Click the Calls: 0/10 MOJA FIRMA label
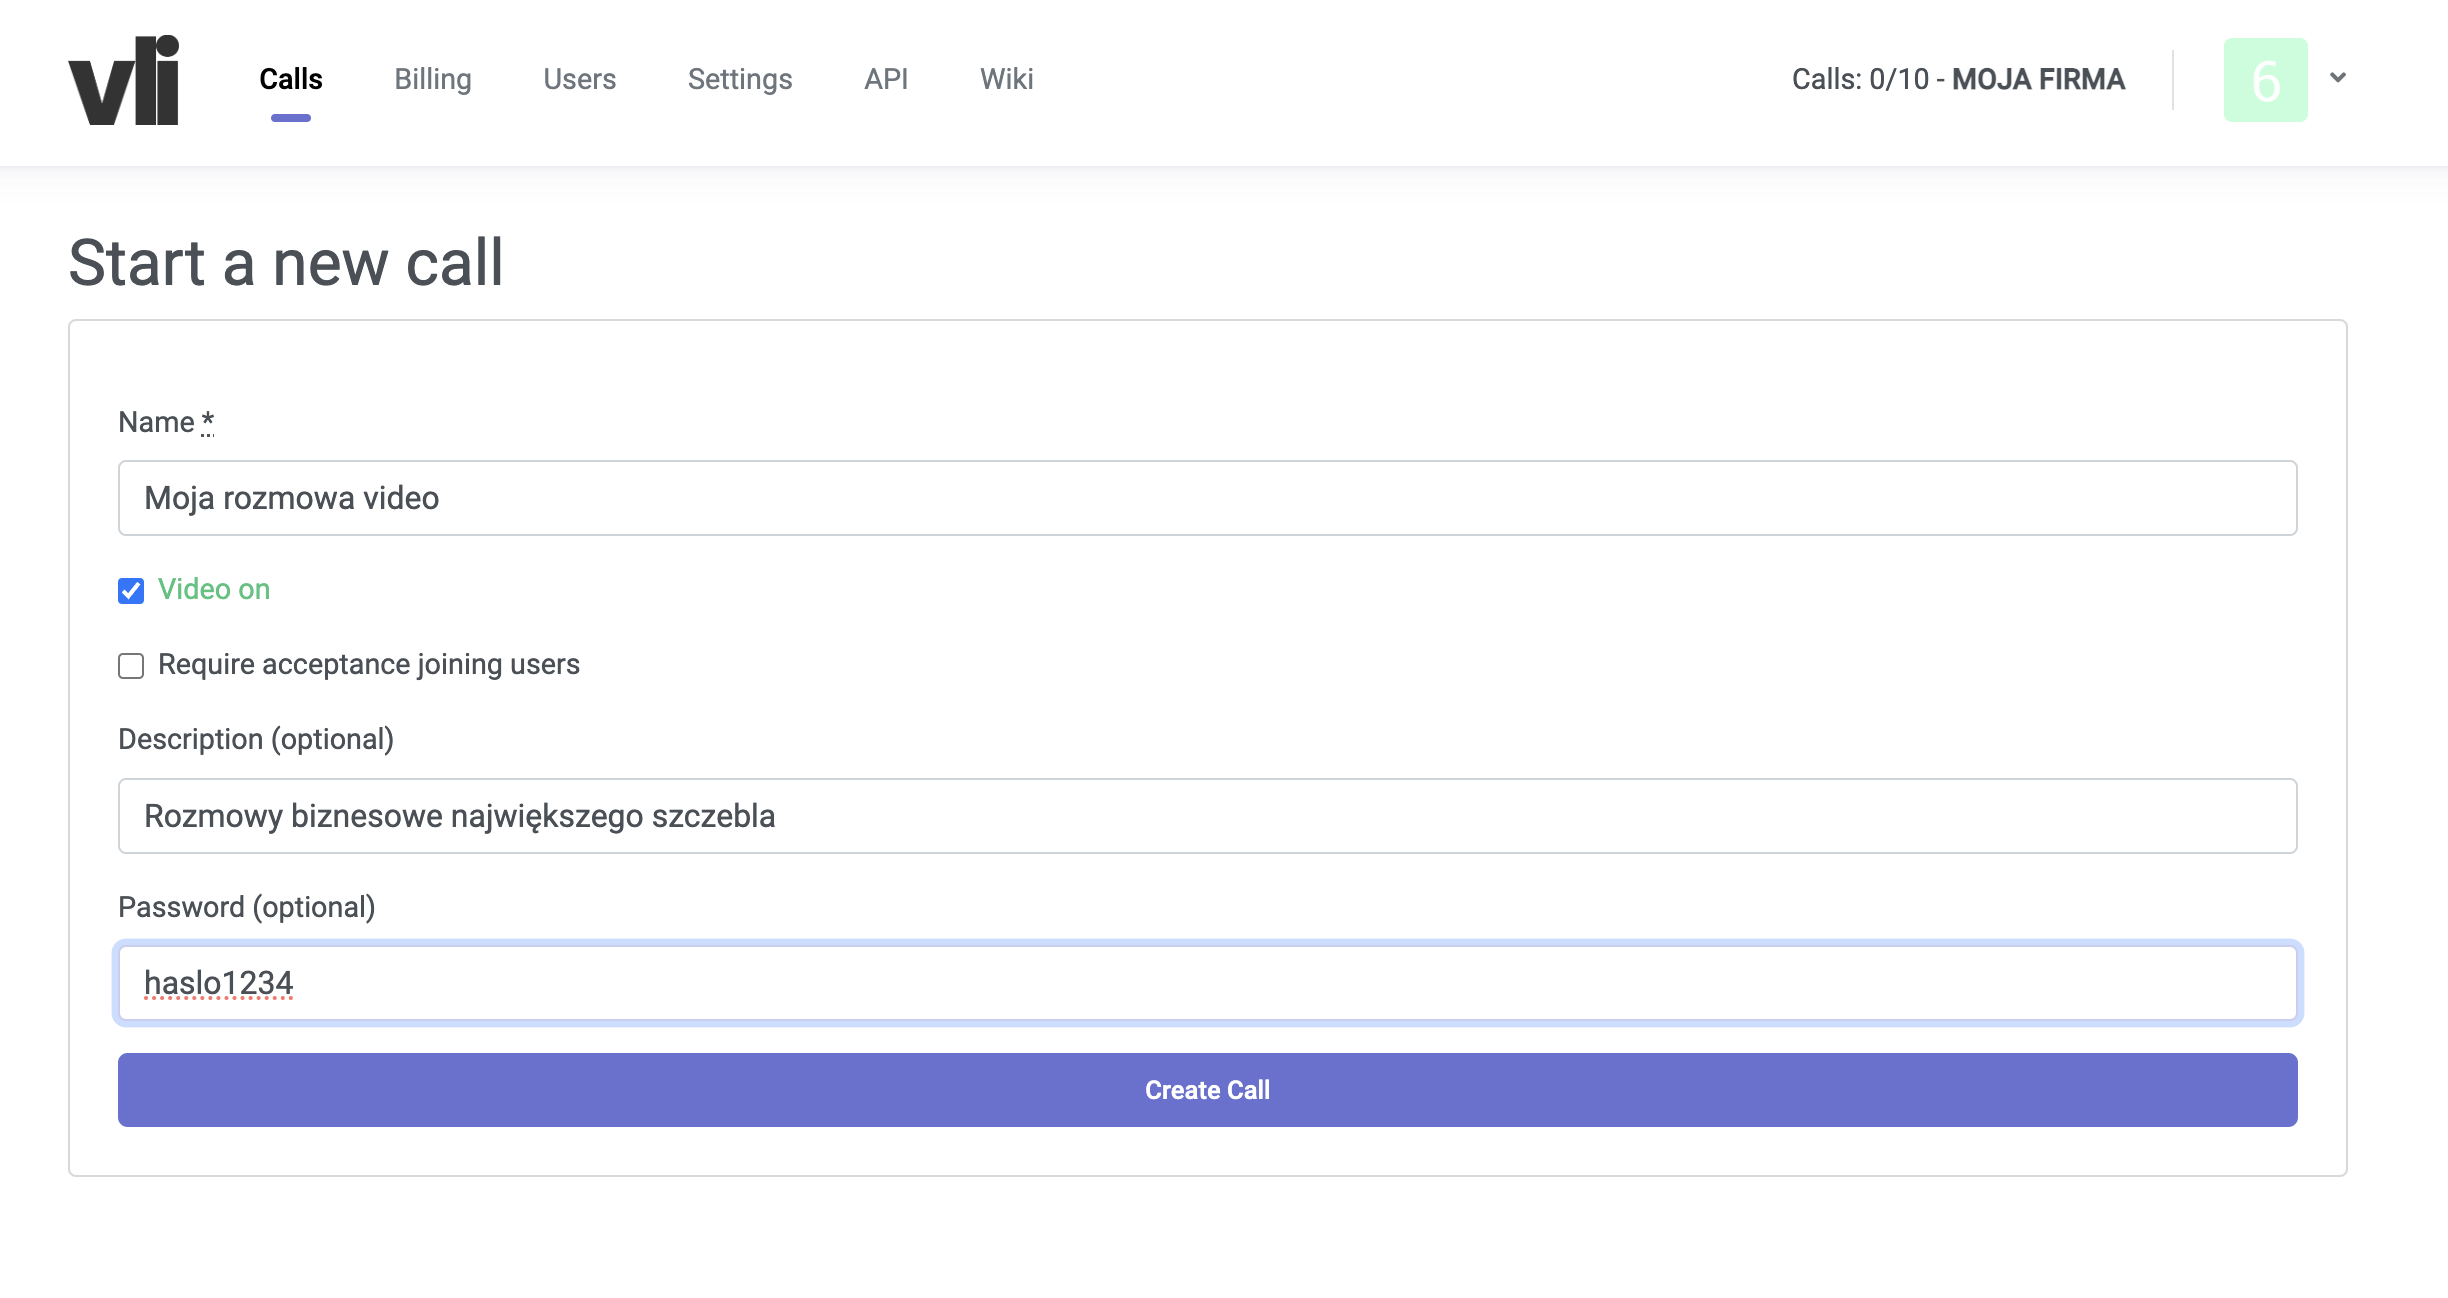 click(1957, 79)
